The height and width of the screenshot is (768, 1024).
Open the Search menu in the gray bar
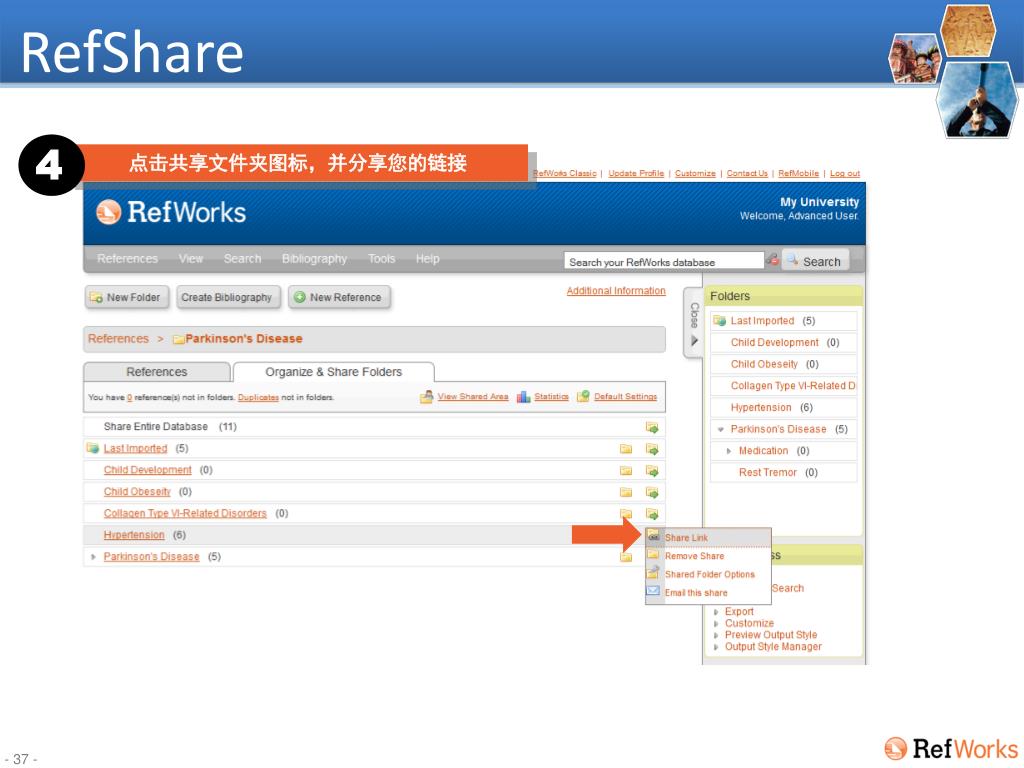click(x=242, y=259)
